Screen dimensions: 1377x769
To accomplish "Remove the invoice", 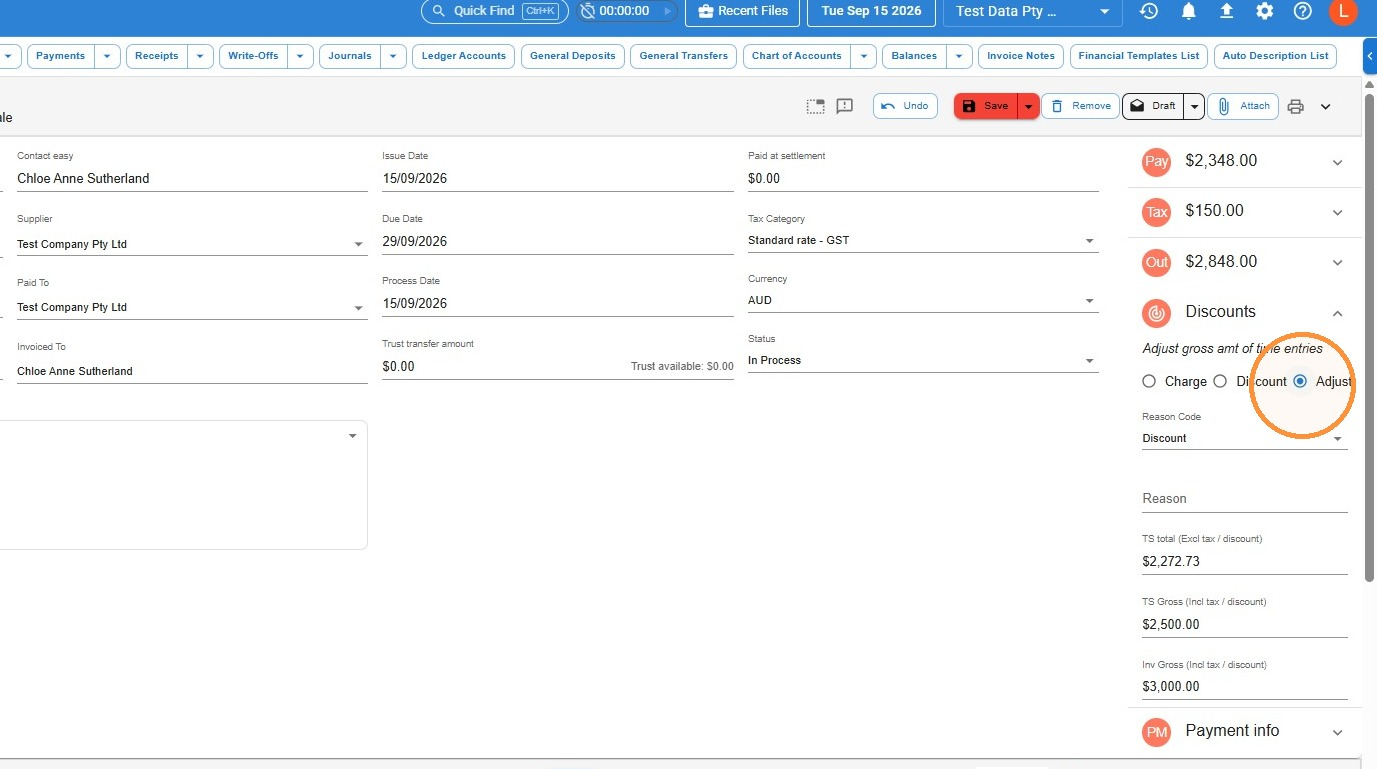I will point(1080,106).
